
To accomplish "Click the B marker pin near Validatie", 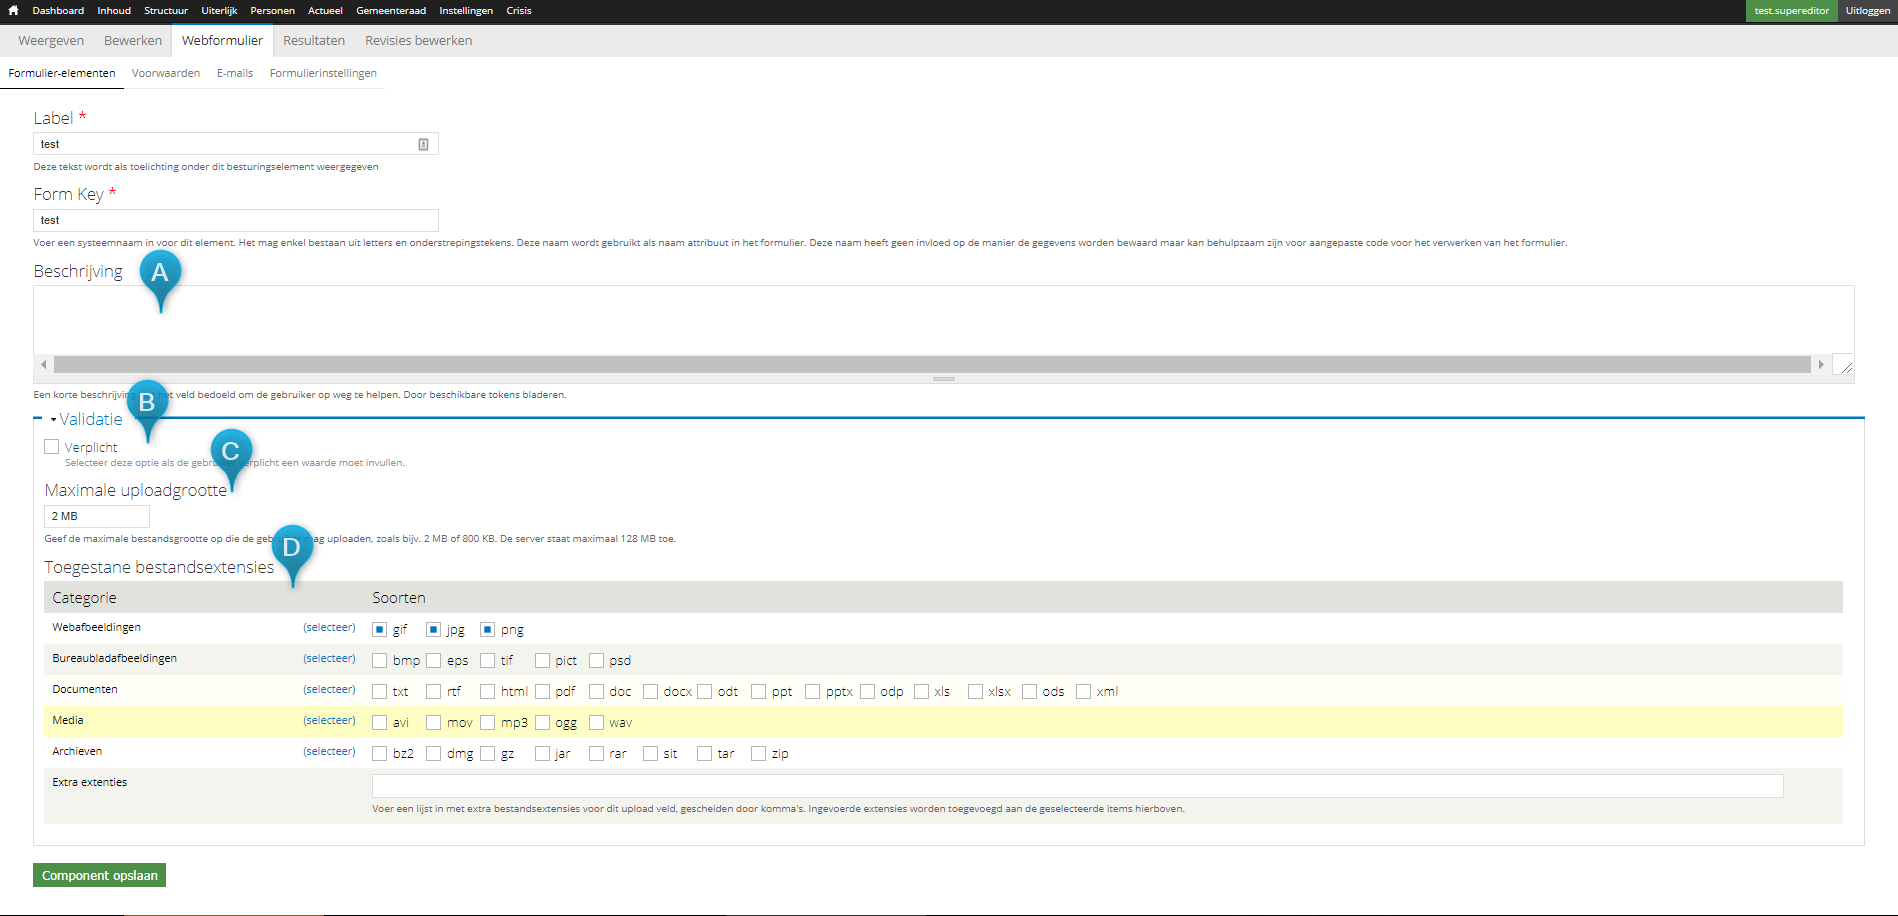I will click(147, 410).
